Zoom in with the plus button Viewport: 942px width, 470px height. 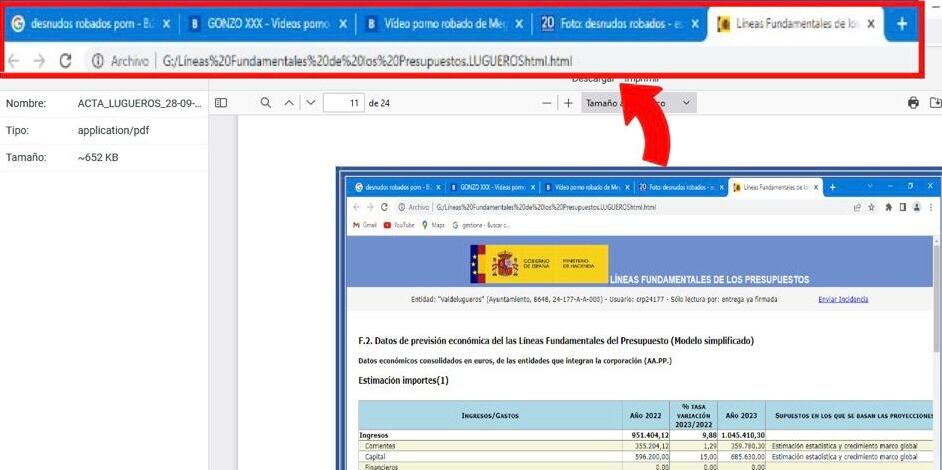(x=568, y=103)
